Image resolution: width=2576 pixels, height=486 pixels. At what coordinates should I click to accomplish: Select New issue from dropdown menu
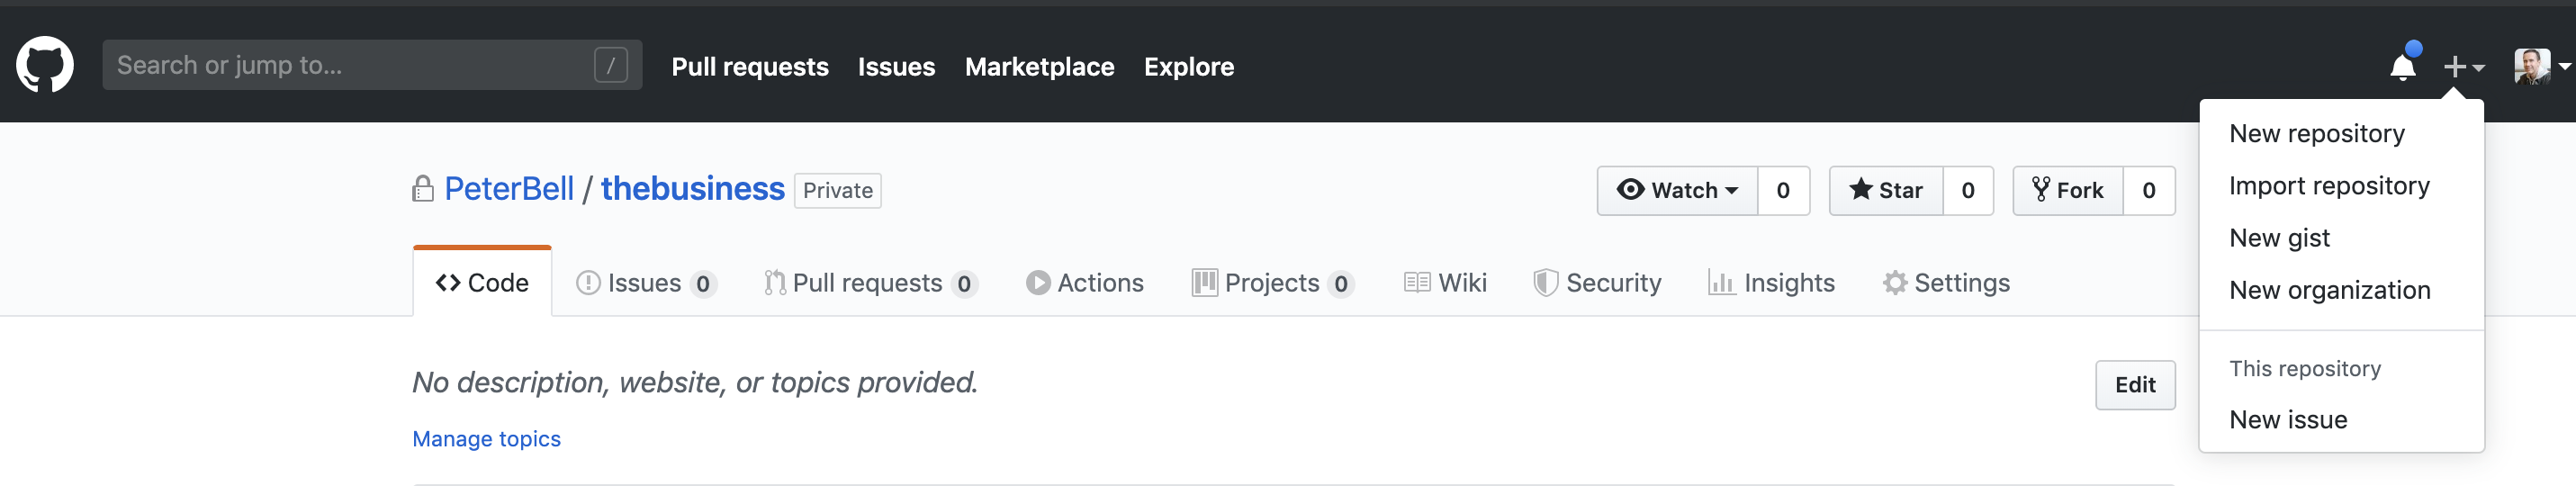pyautogui.click(x=2341, y=420)
